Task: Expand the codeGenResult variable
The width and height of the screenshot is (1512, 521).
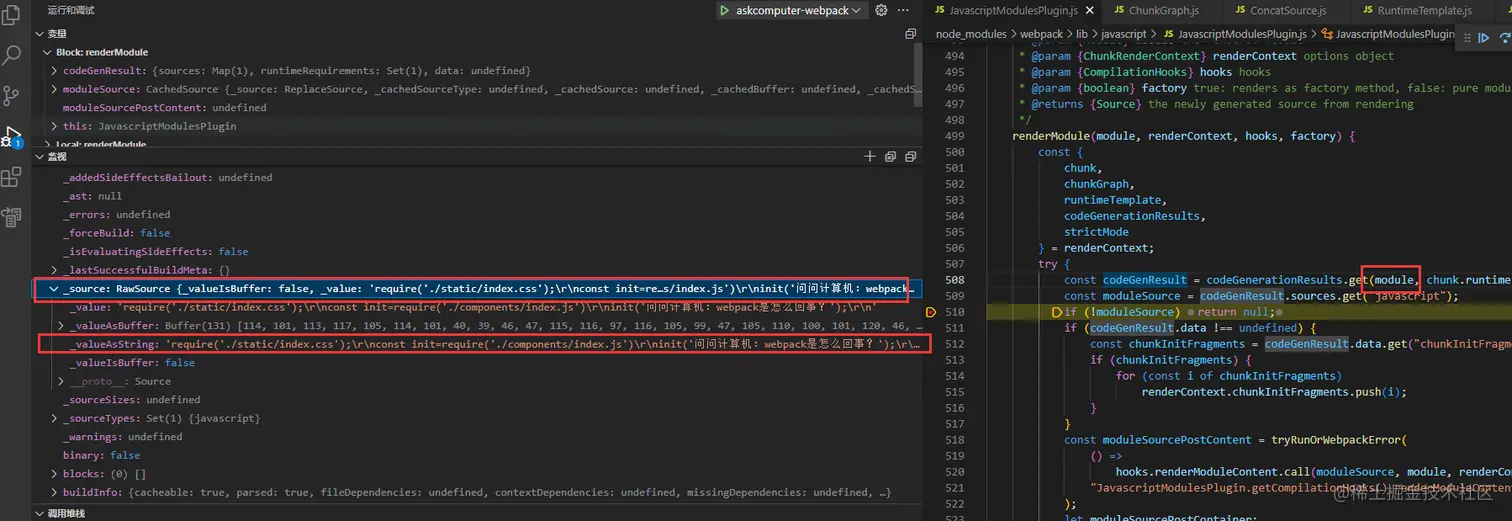Action: coord(55,71)
